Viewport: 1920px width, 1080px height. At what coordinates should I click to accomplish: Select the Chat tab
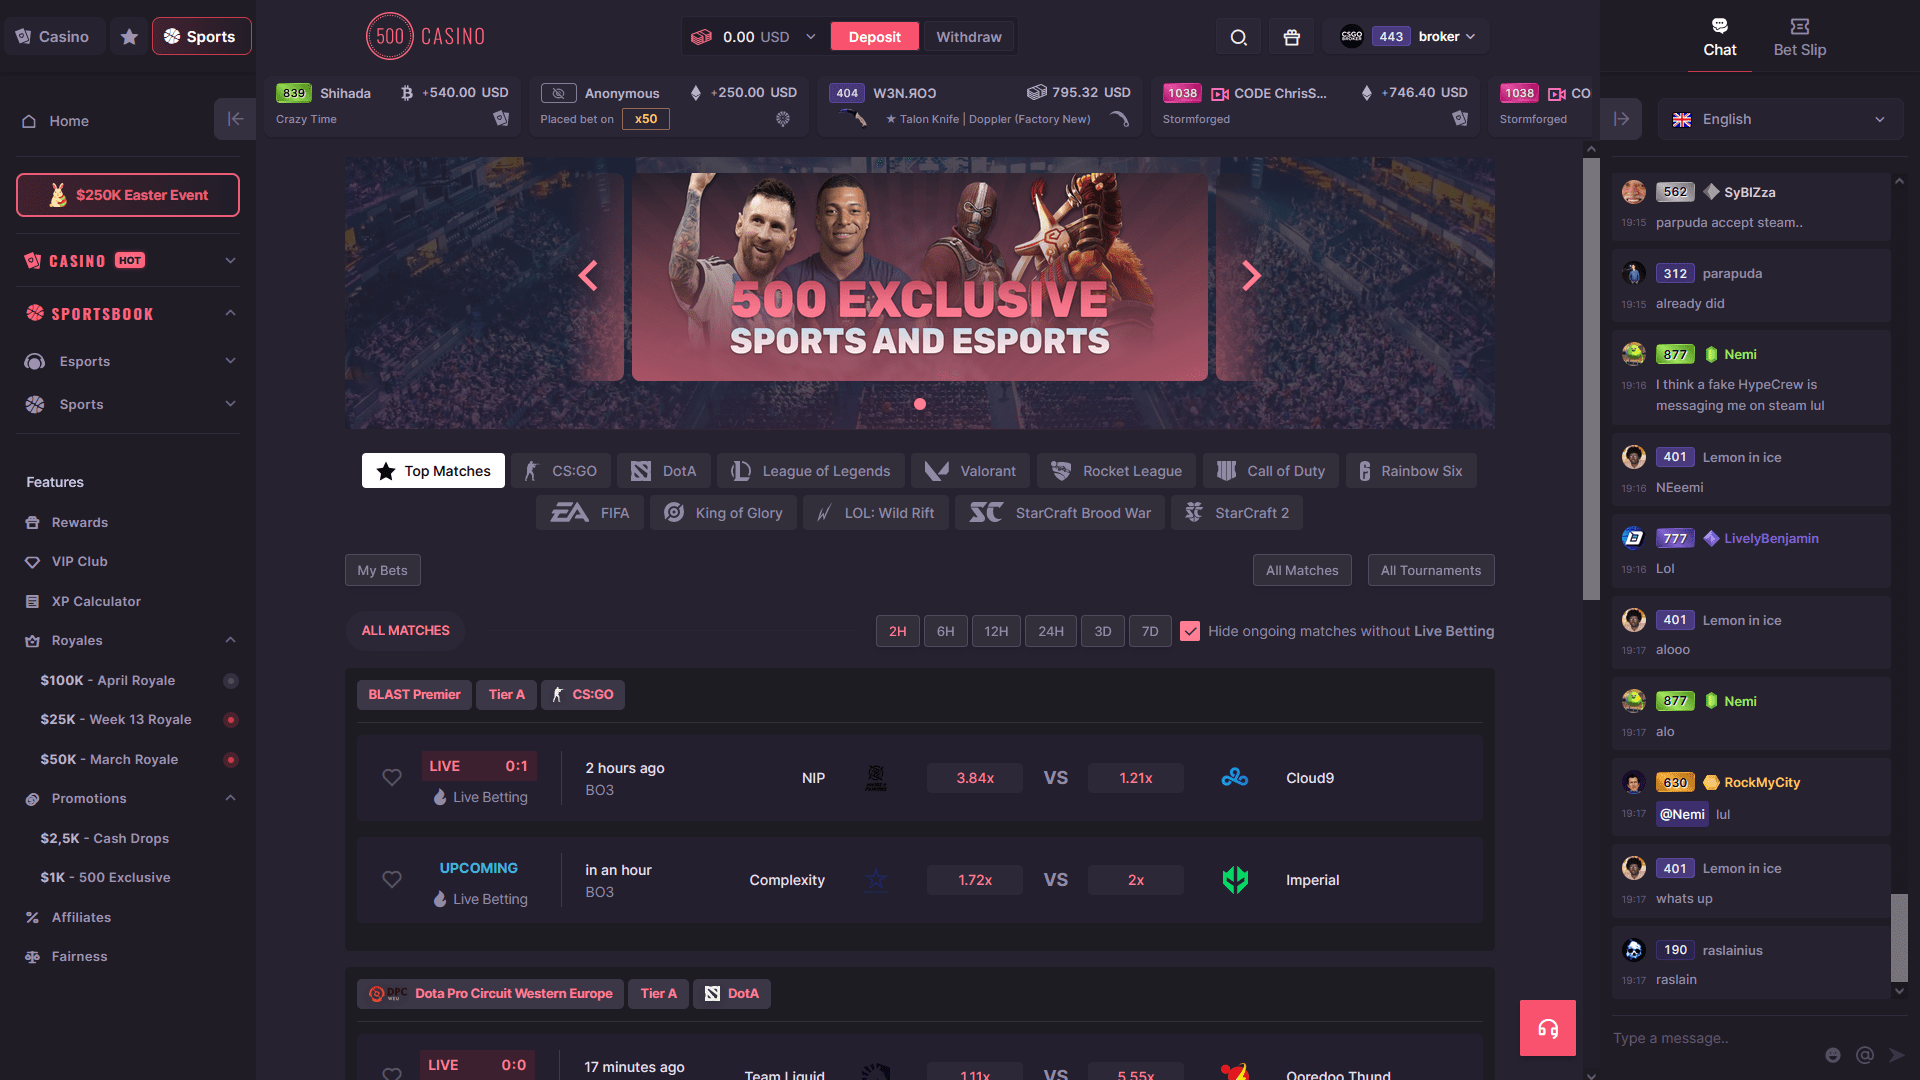click(1720, 37)
